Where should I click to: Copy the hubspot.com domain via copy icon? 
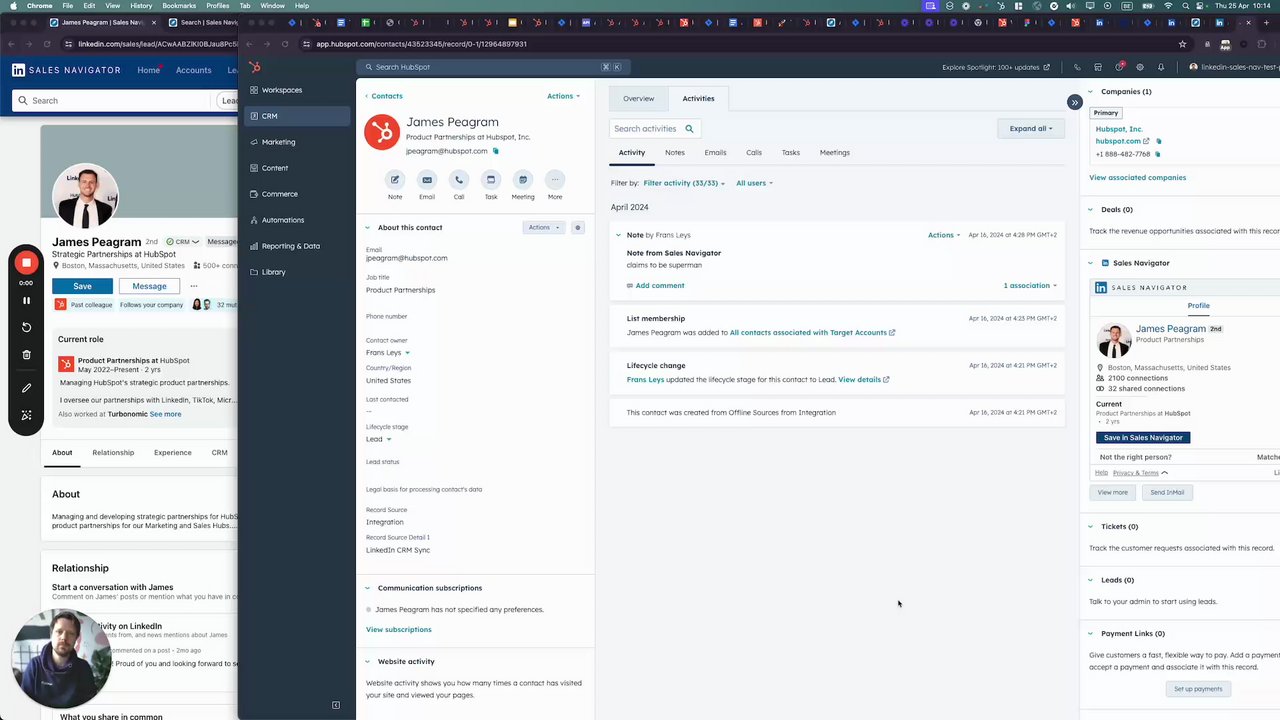click(1159, 141)
